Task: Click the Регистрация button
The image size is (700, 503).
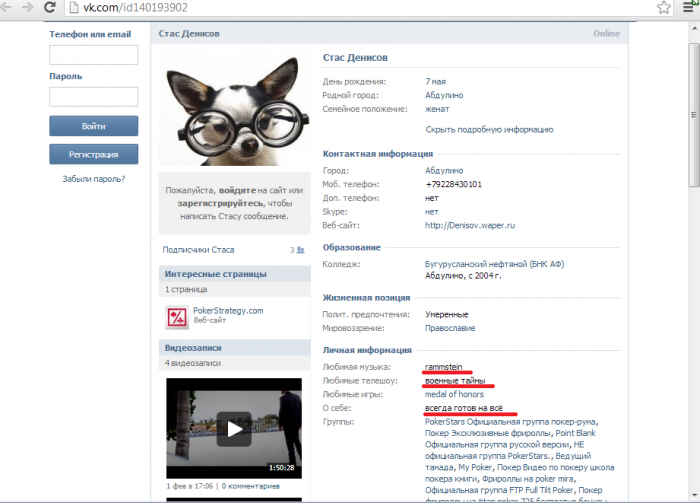Action: (x=93, y=154)
